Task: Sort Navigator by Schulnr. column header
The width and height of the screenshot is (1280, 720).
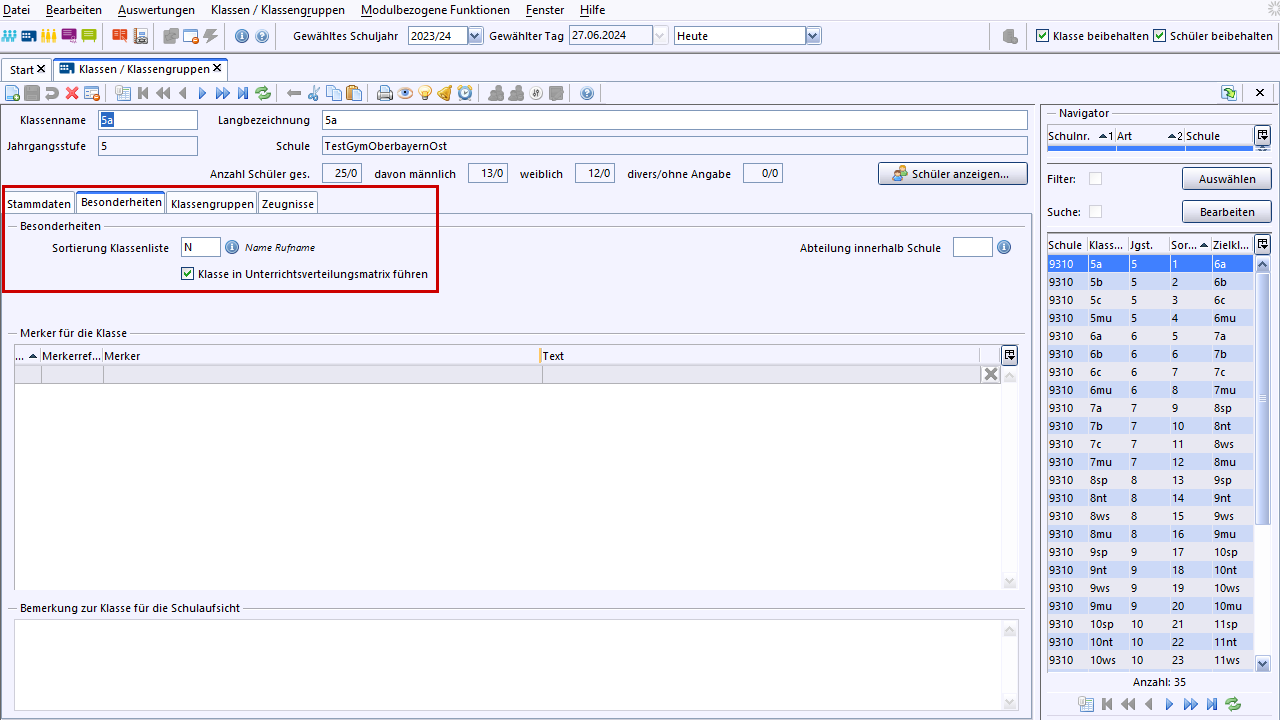Action: pos(1081,136)
